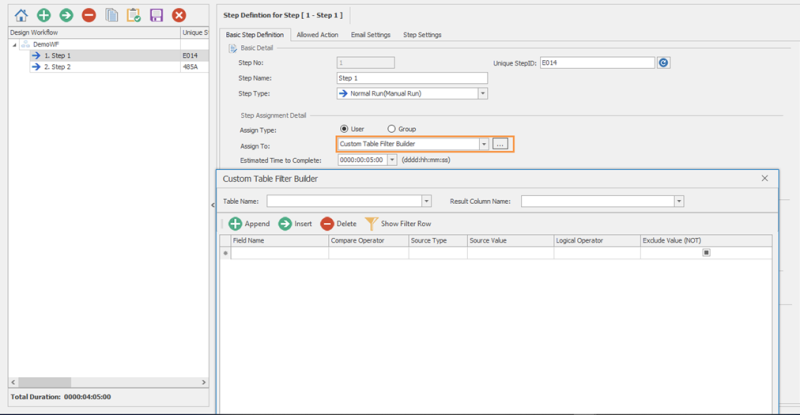This screenshot has height=415, width=800.
Task: Open the Result Column Name dropdown
Action: point(679,201)
